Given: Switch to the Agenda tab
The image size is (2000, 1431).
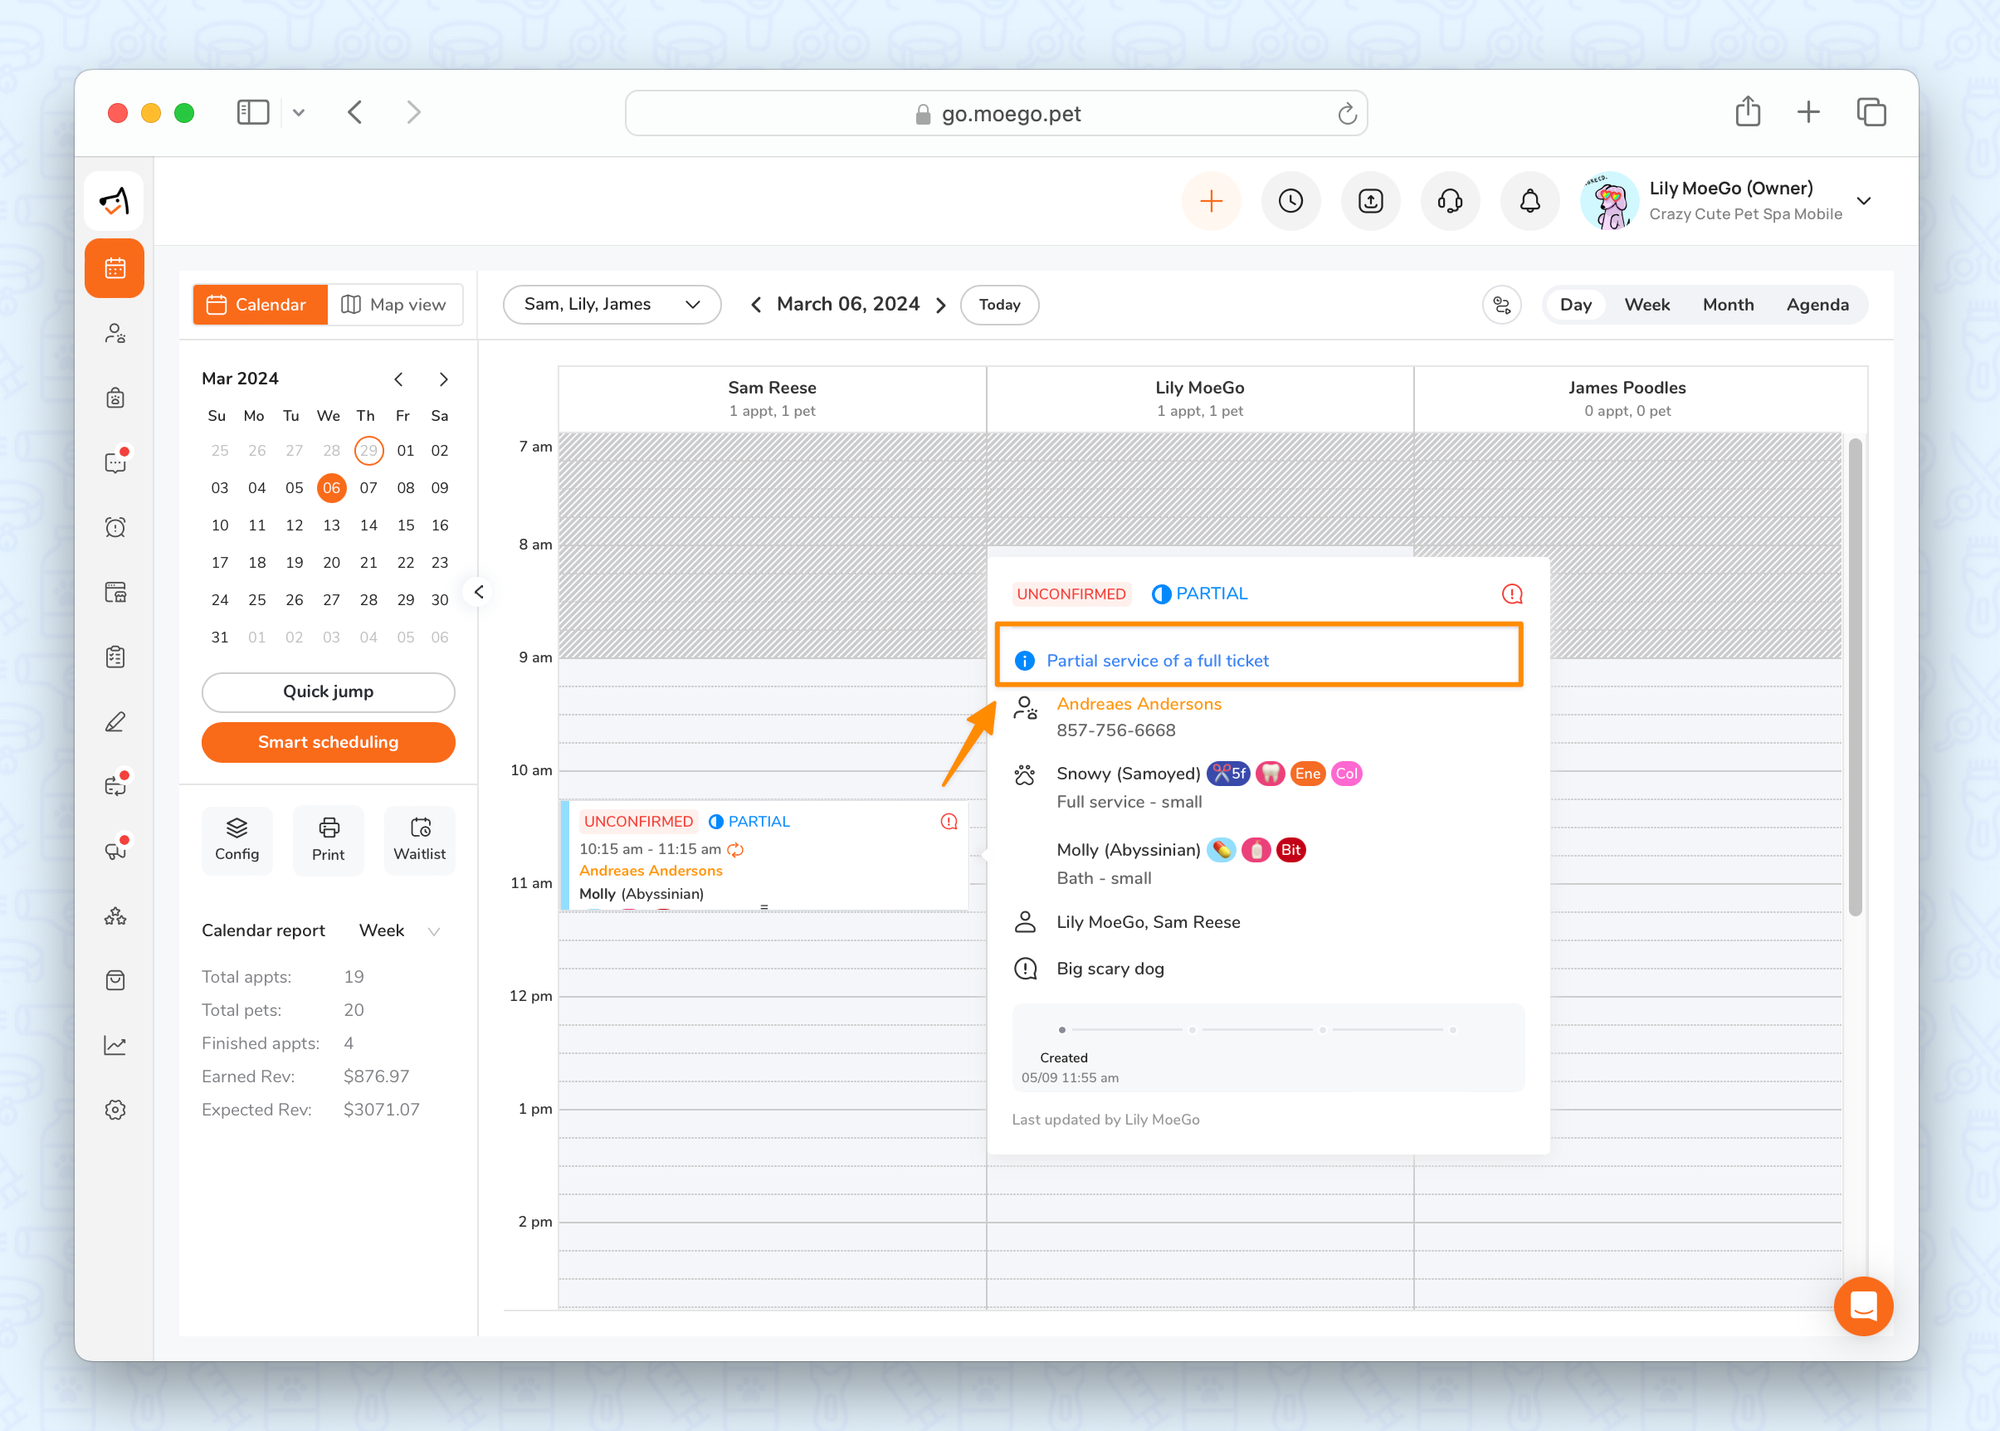Looking at the screenshot, I should click(1816, 305).
